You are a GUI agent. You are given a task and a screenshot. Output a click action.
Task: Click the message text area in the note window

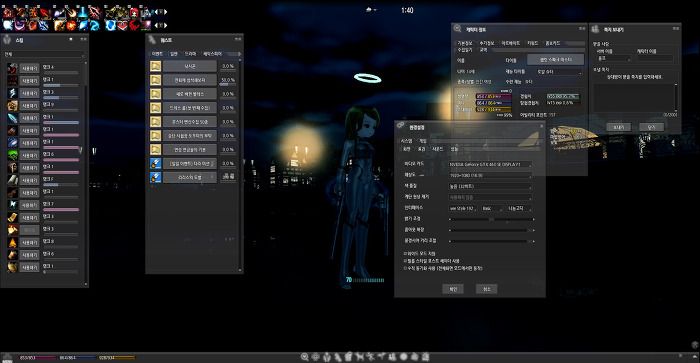click(633, 97)
